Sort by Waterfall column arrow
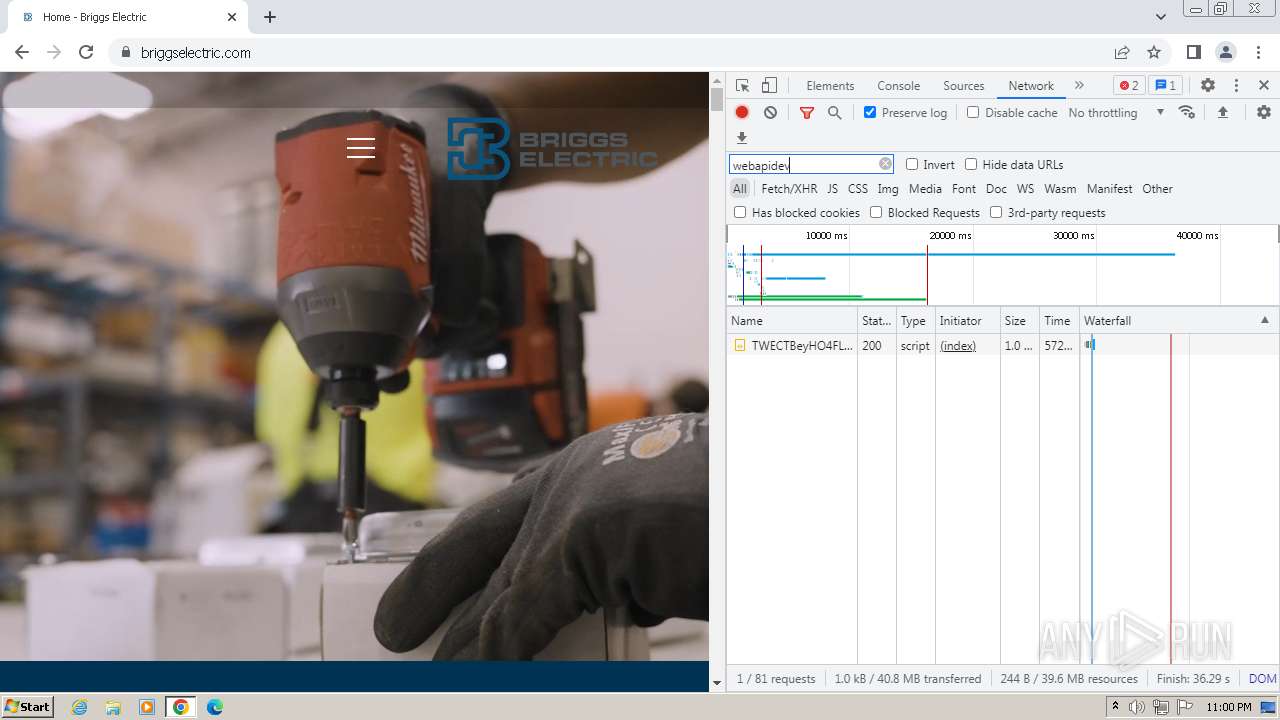The height and width of the screenshot is (720, 1280). point(1264,321)
